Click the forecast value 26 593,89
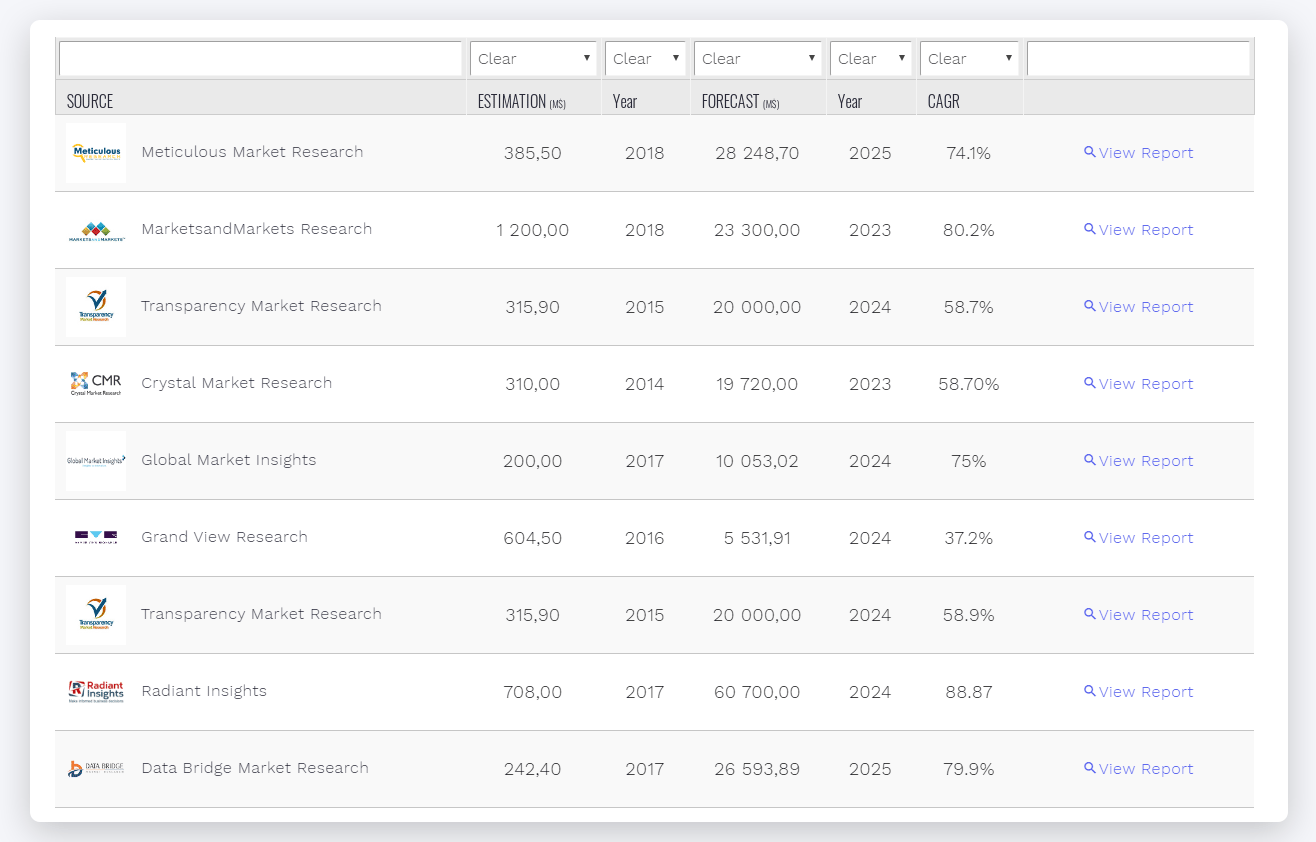The height and width of the screenshot is (842, 1316). (757, 769)
